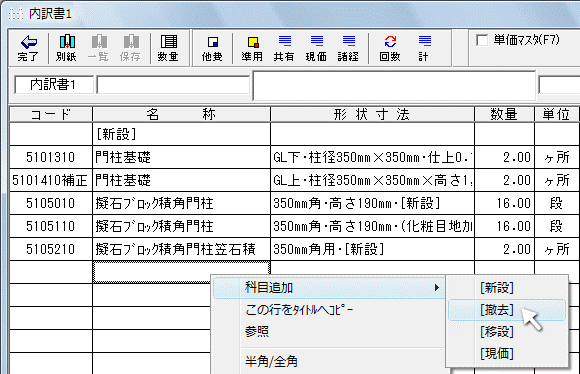580x374 pixels.
Task: Click the 数量 column header
Action: pyautogui.click(x=505, y=115)
